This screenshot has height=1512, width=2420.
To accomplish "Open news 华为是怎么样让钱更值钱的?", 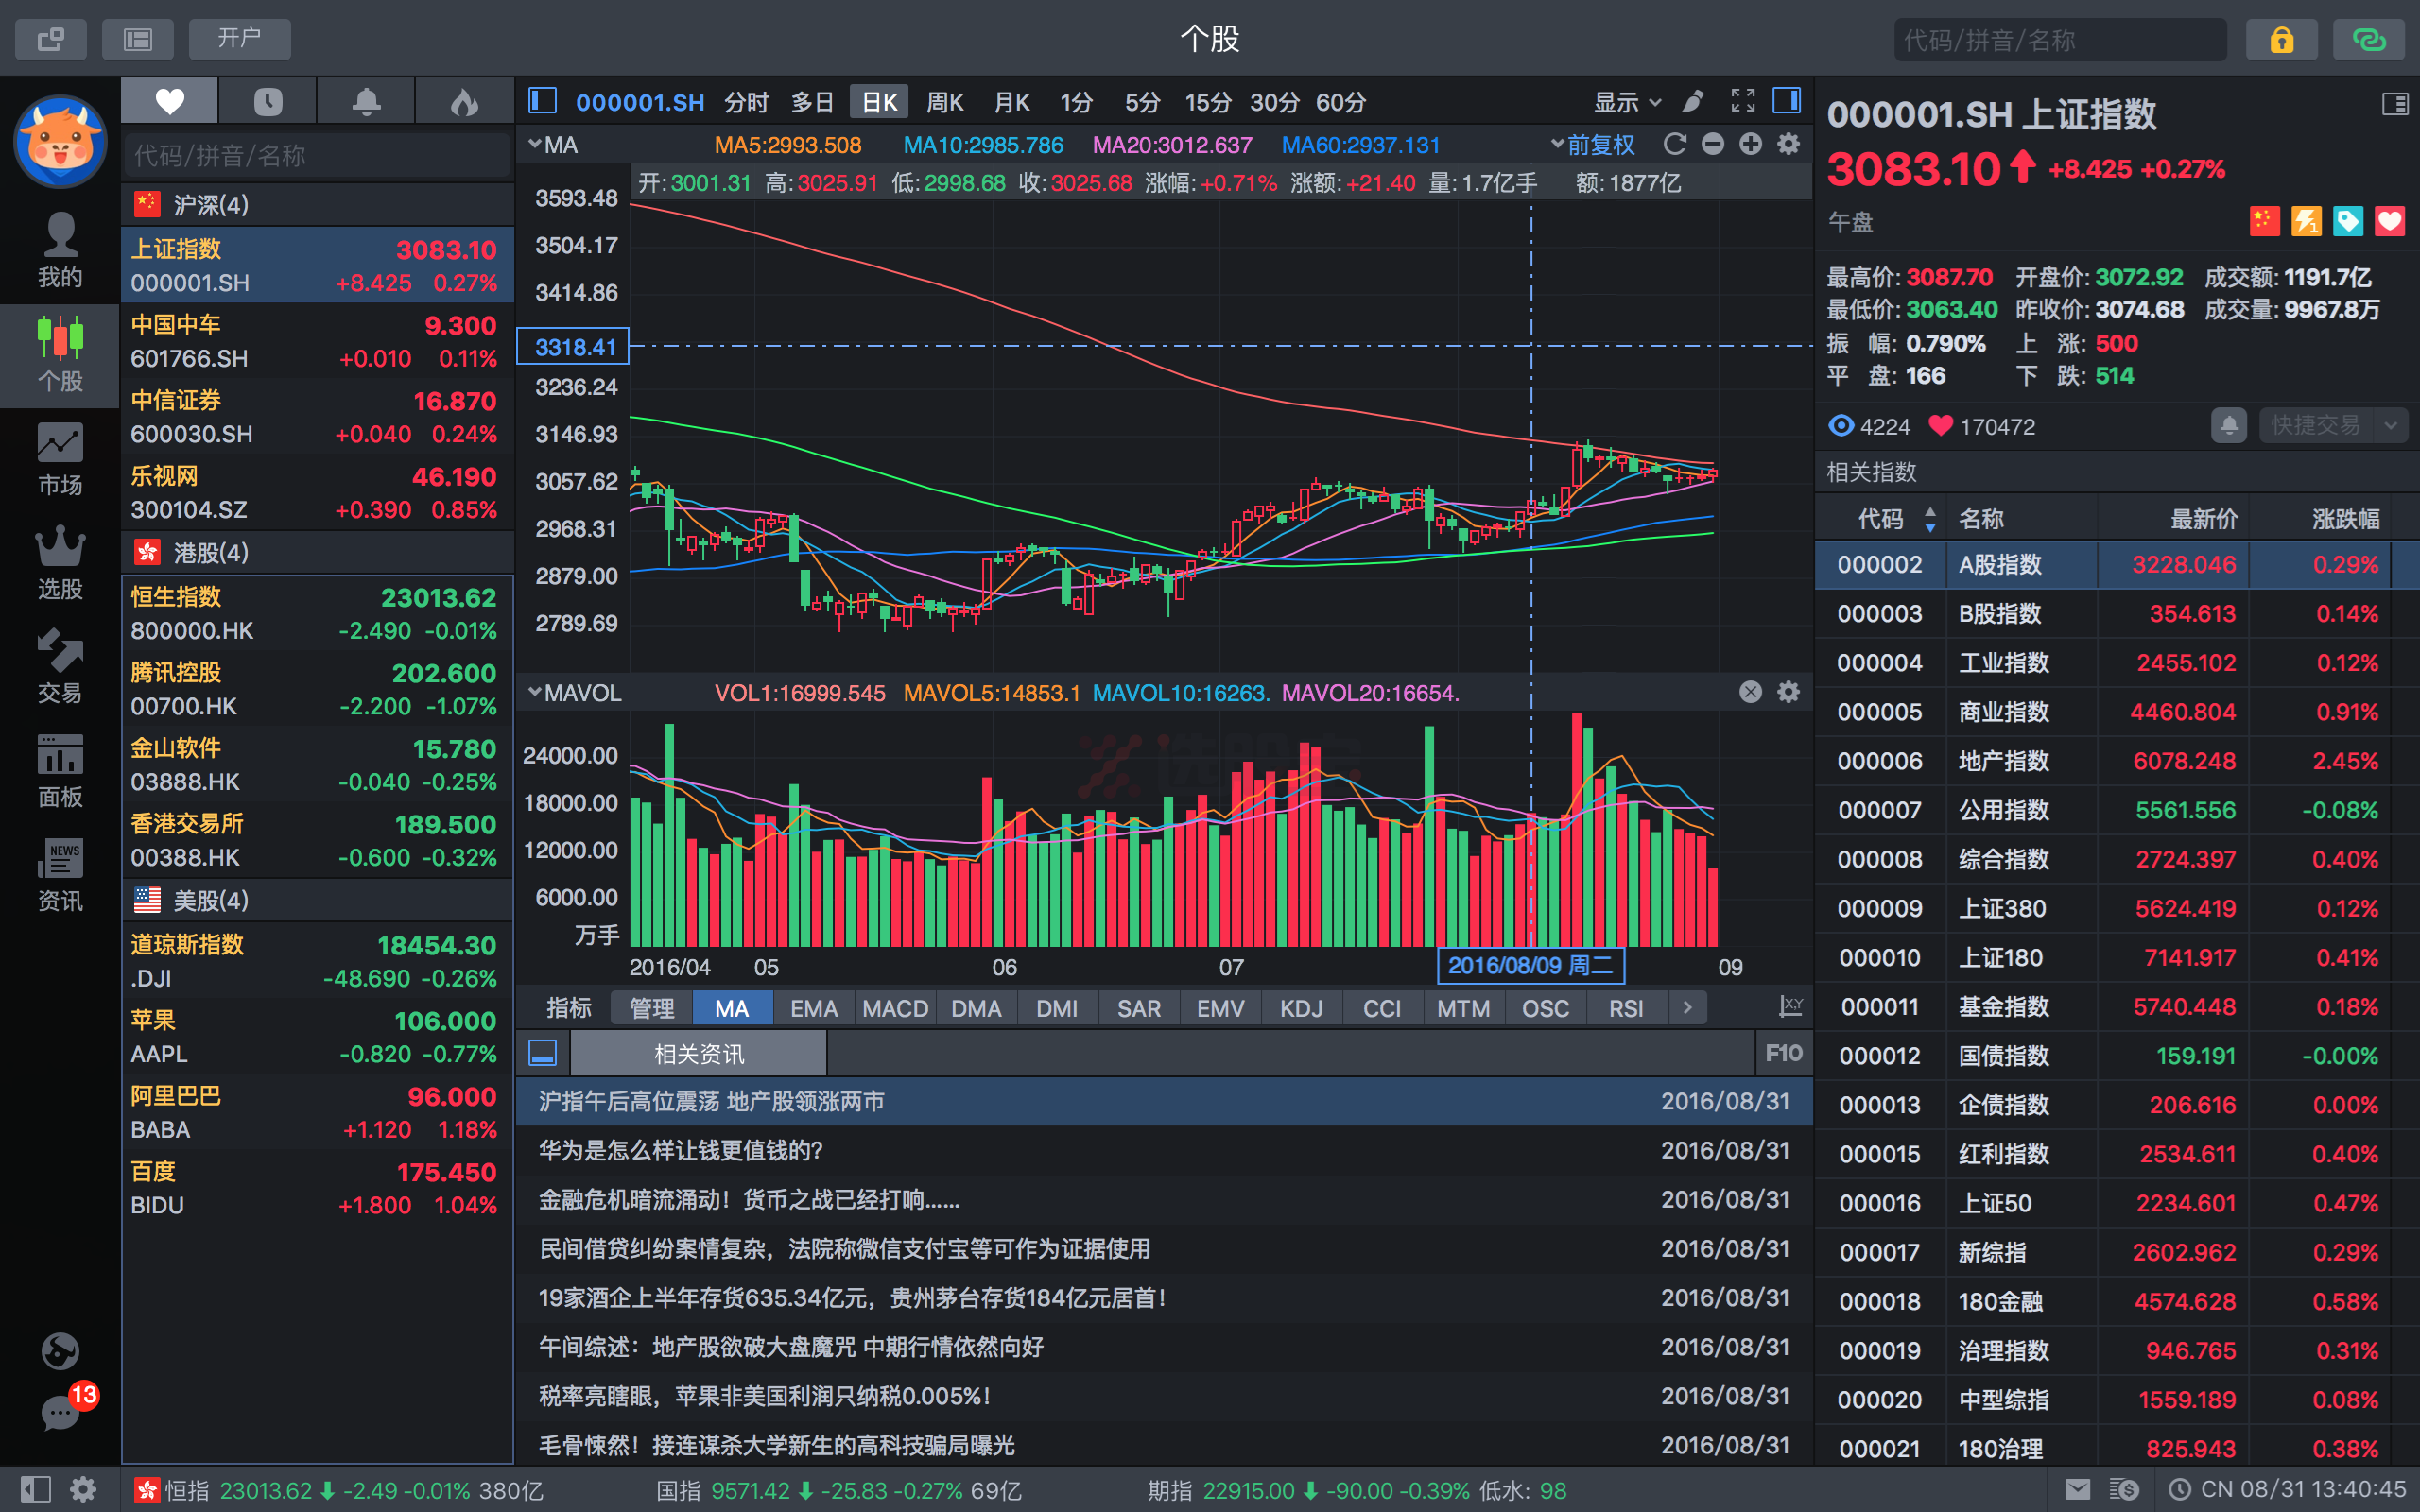I will tap(1164, 1150).
